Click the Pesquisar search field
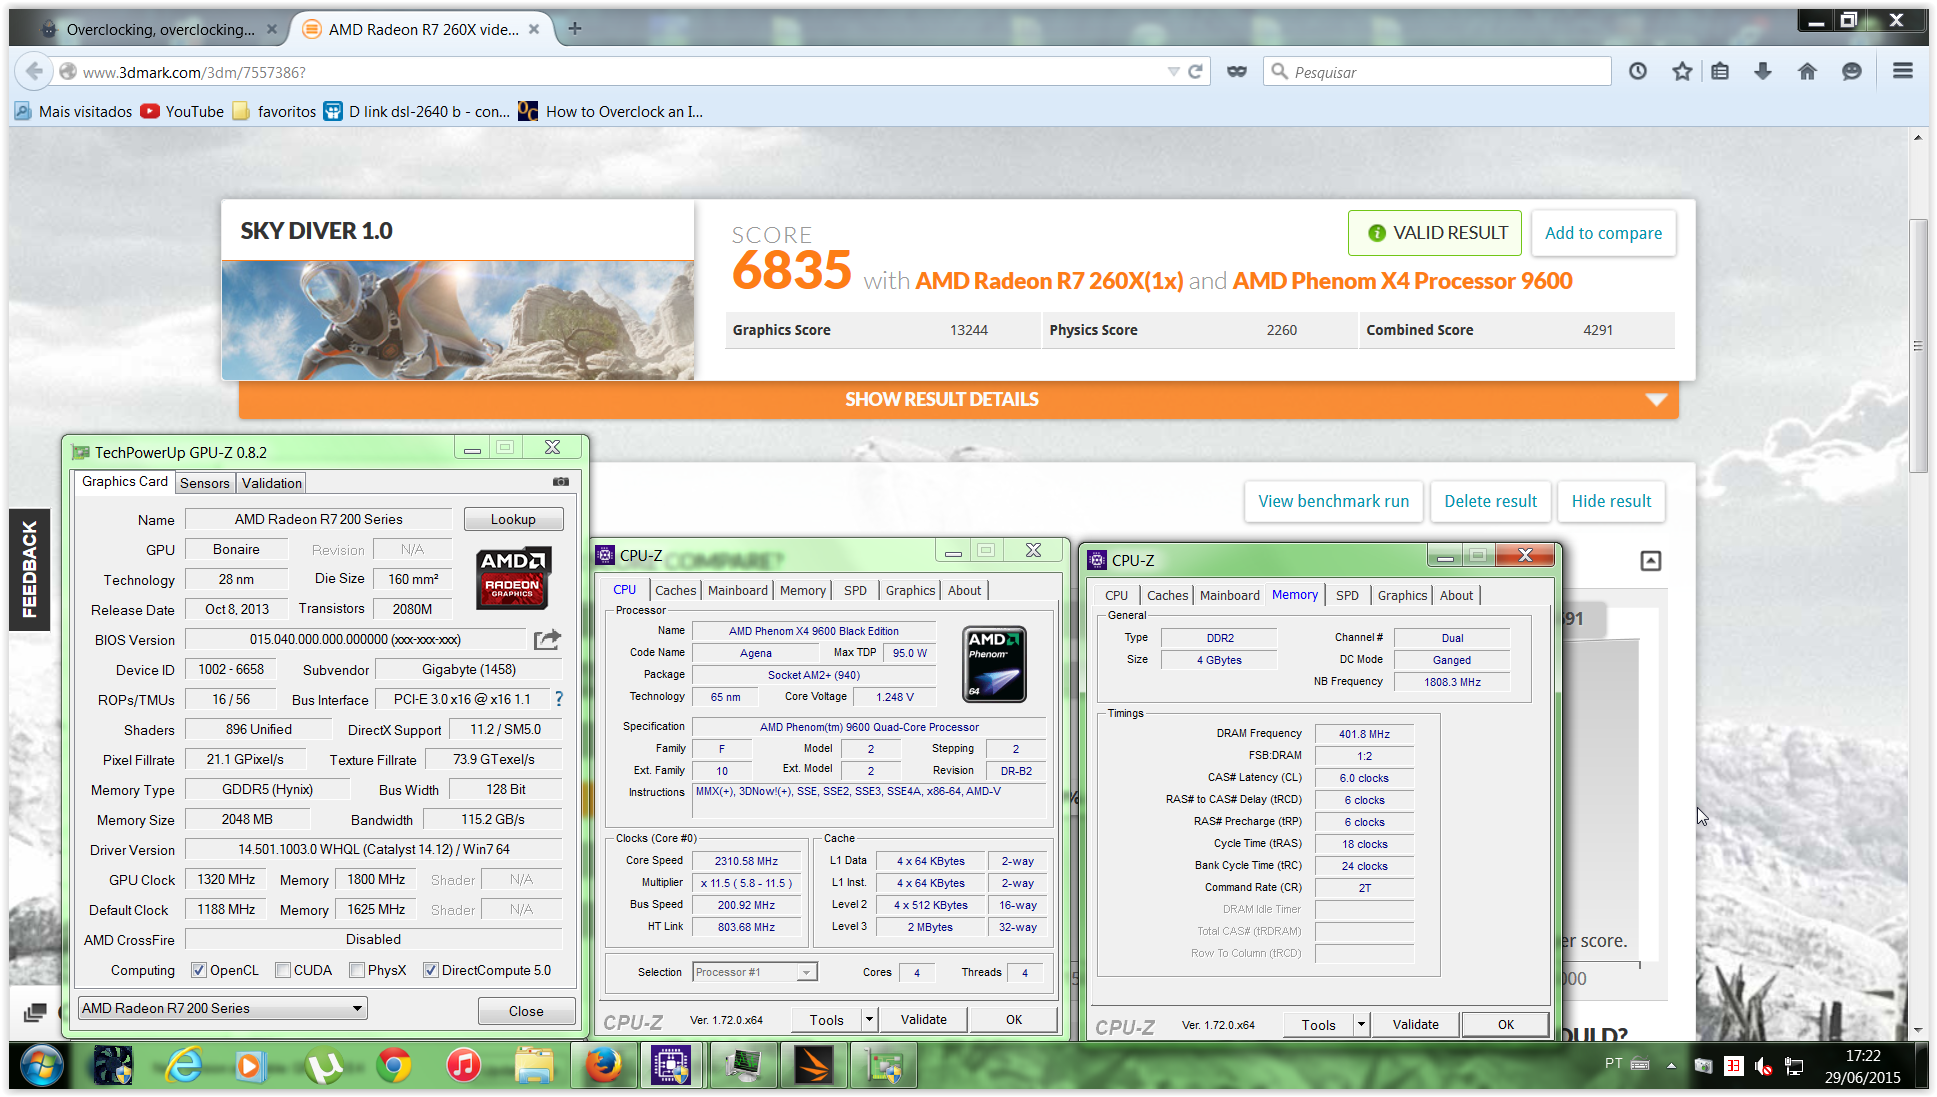 point(1437,71)
